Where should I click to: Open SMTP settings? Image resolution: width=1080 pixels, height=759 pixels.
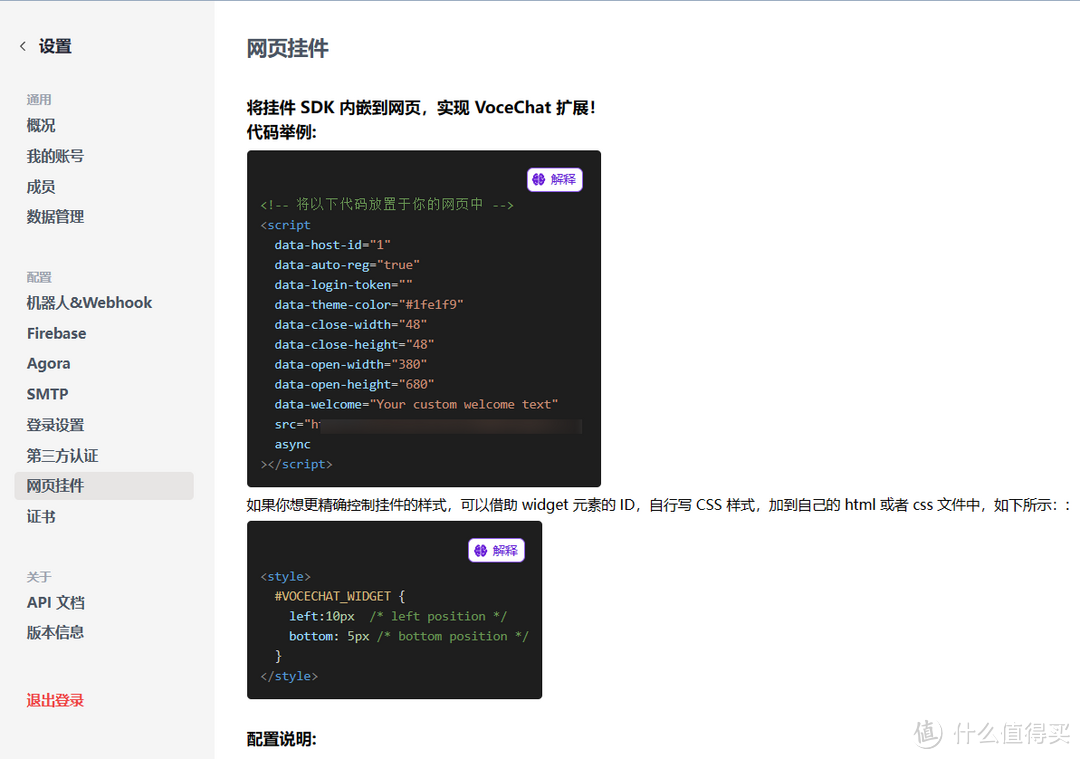(48, 394)
